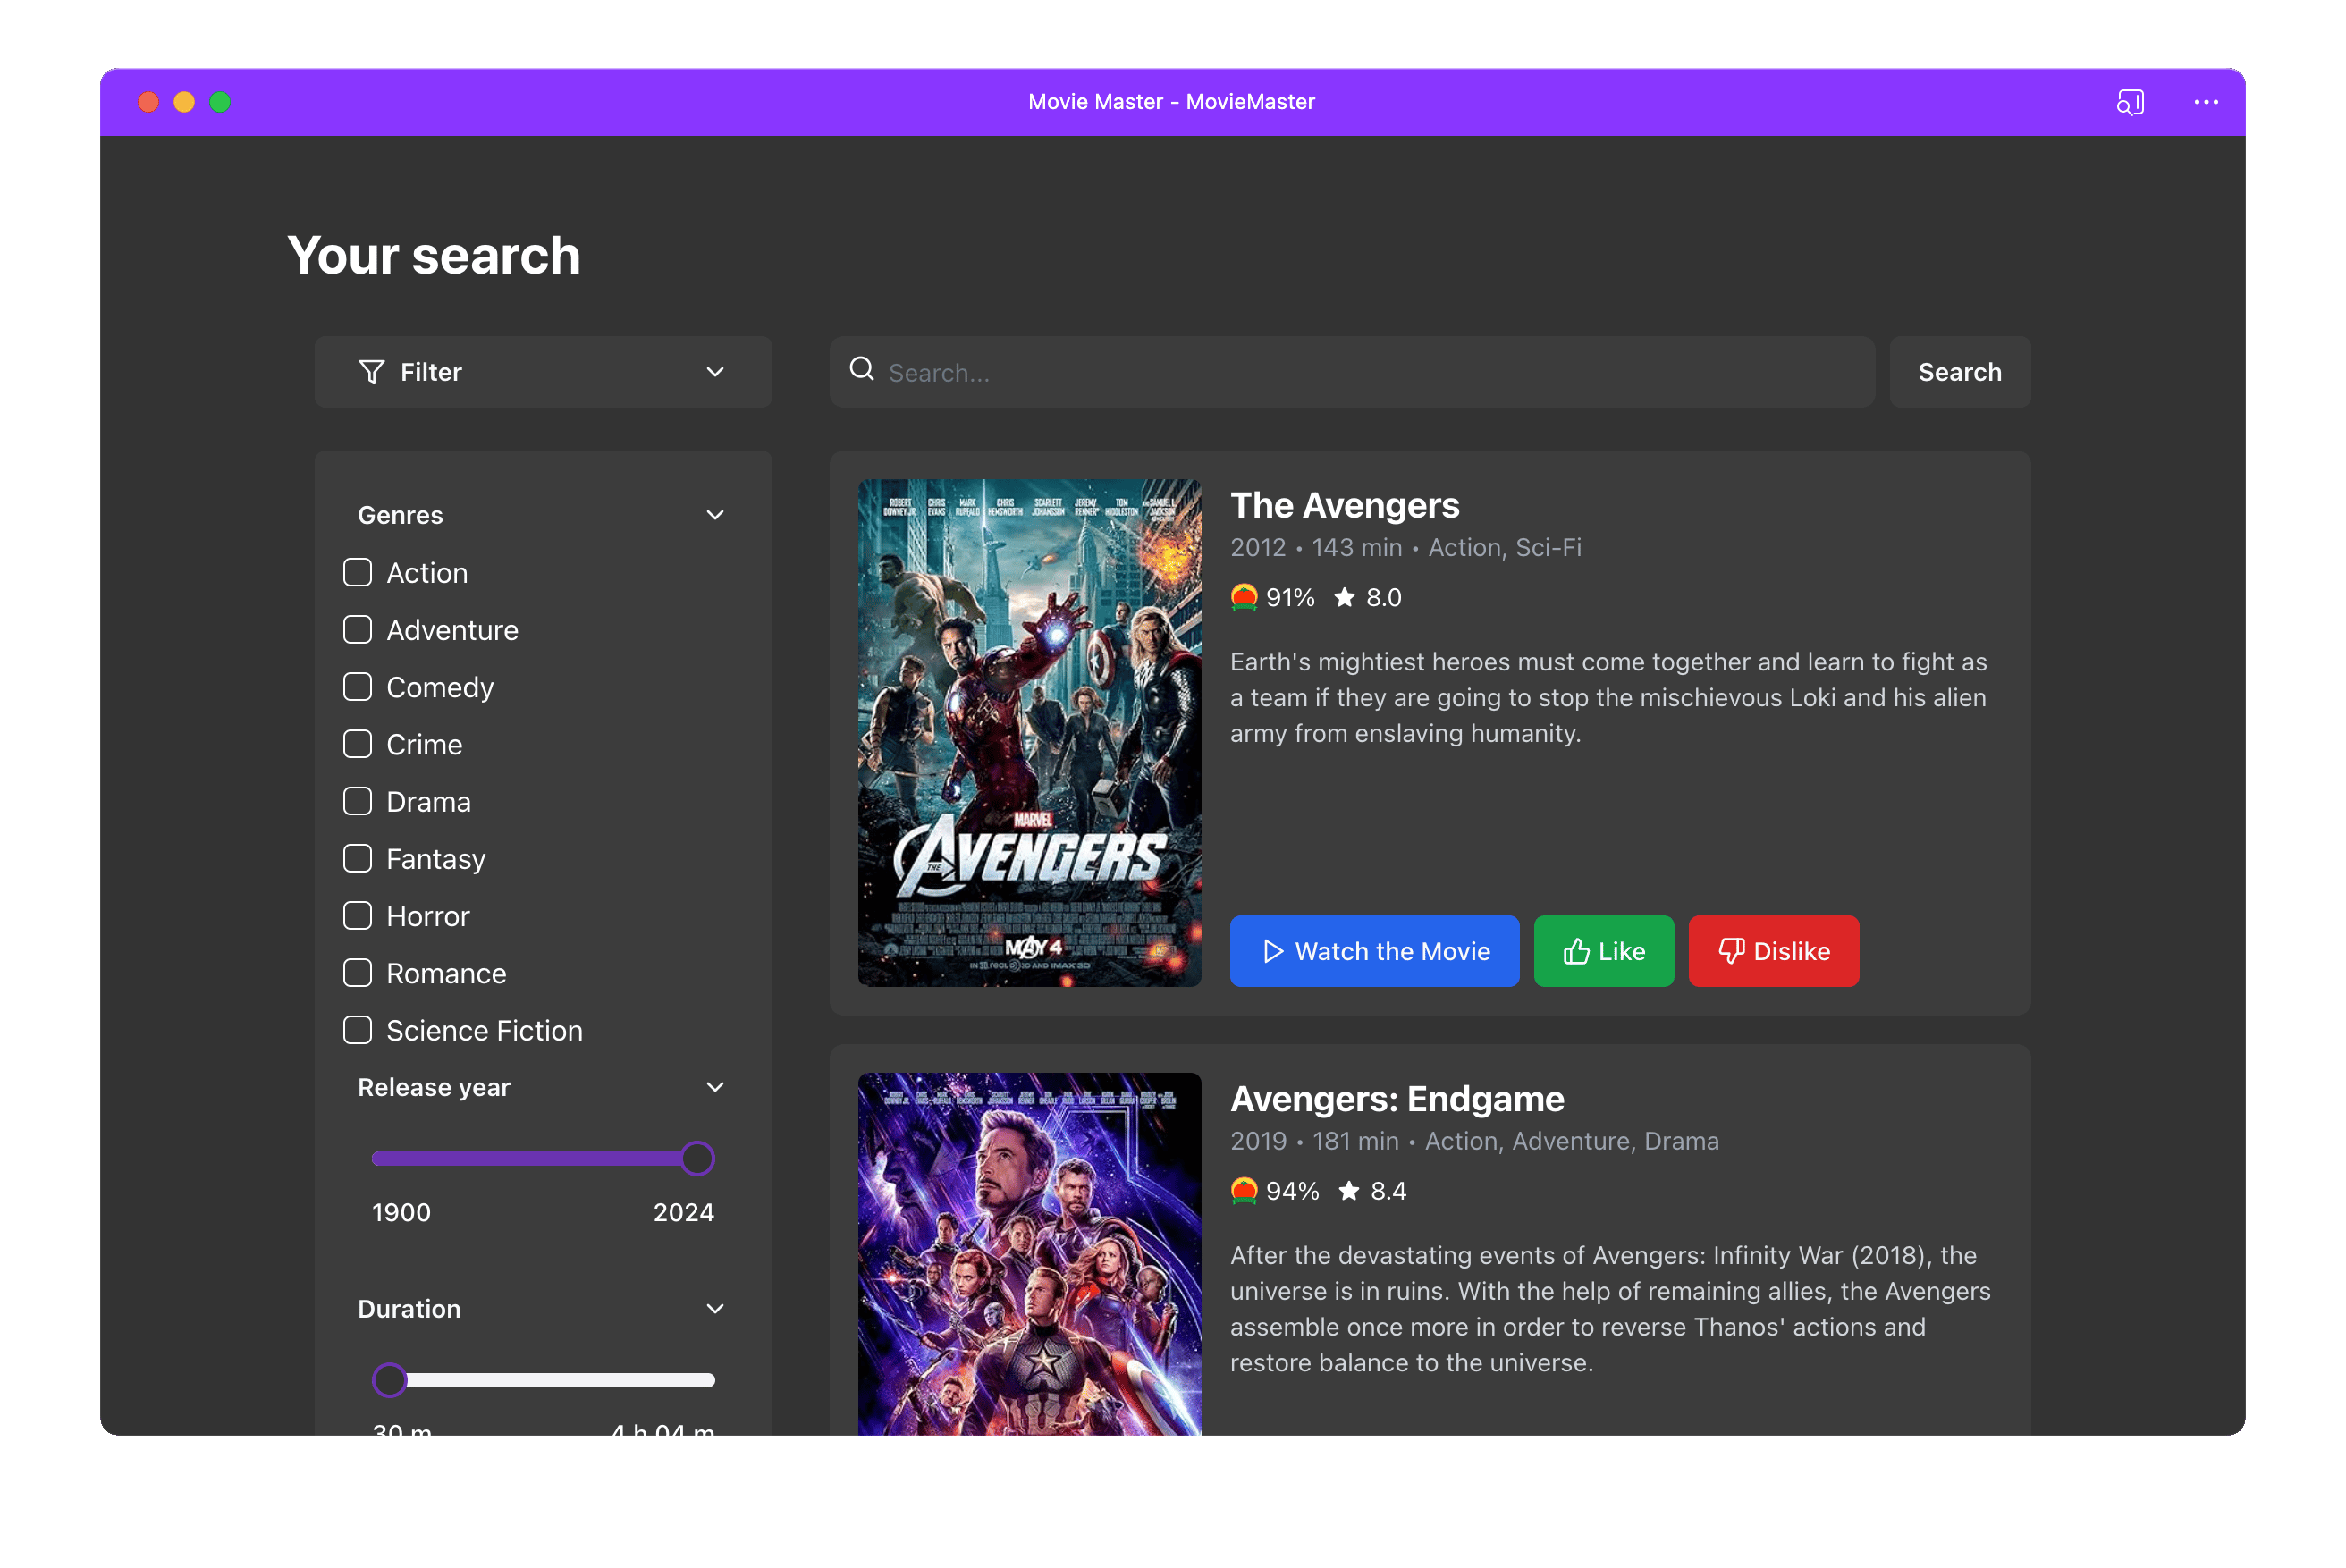Click '2012 • 143 min • Action, Sci-Fi' text
This screenshot has width=2346, height=1568.
[x=1405, y=548]
